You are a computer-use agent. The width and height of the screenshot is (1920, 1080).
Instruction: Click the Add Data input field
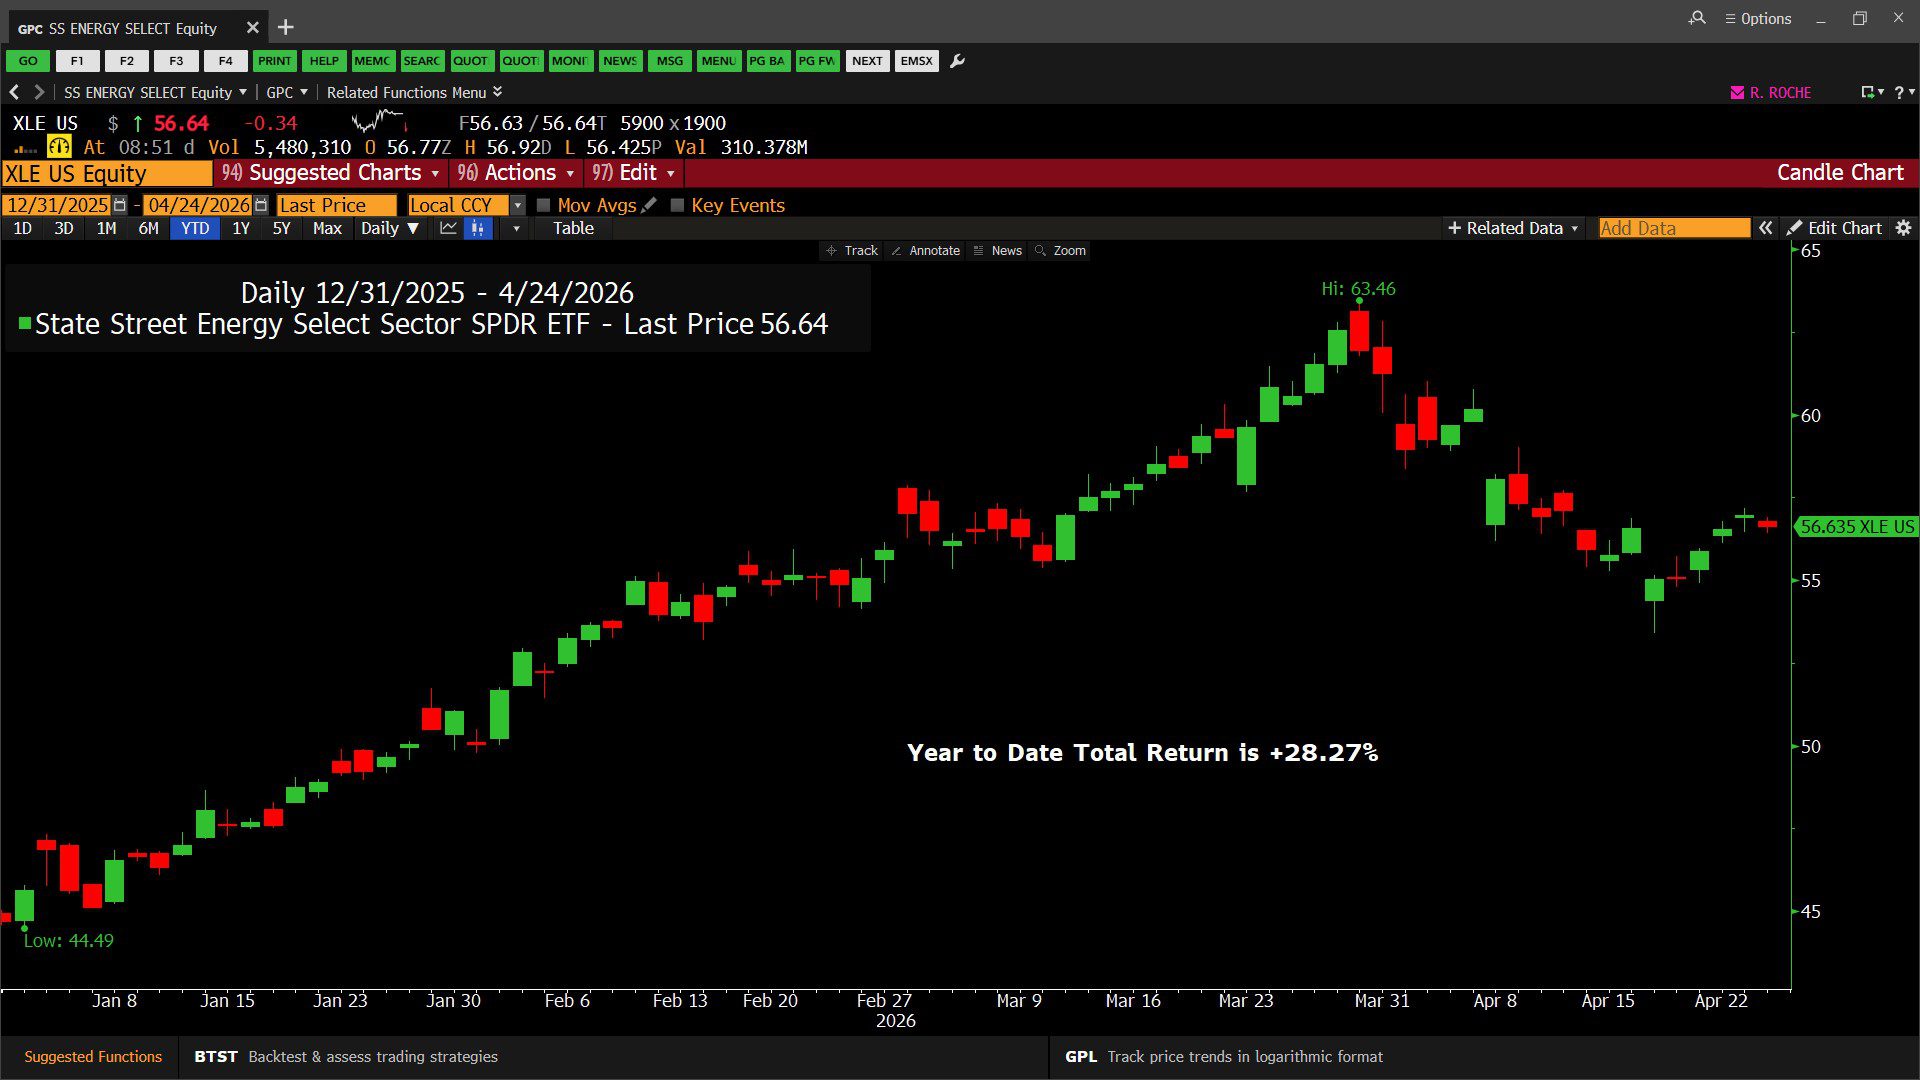(1673, 228)
